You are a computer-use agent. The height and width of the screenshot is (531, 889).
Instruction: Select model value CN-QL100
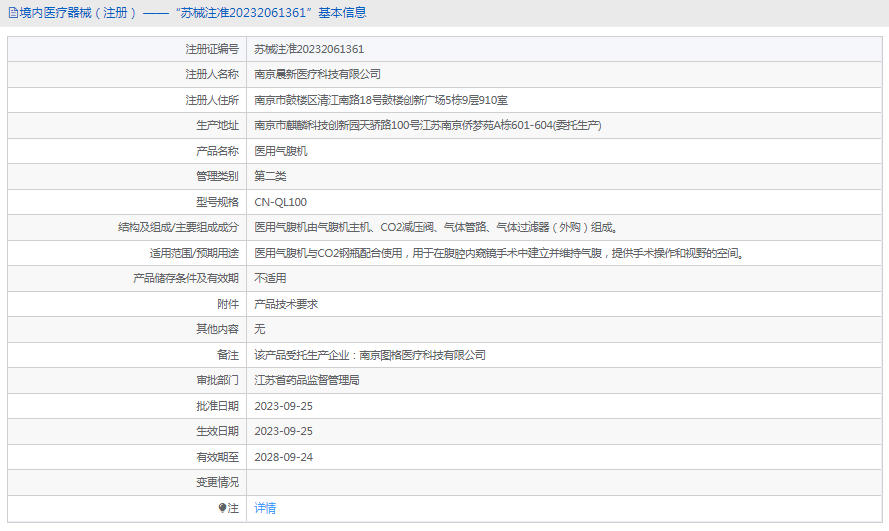pyautogui.click(x=281, y=202)
